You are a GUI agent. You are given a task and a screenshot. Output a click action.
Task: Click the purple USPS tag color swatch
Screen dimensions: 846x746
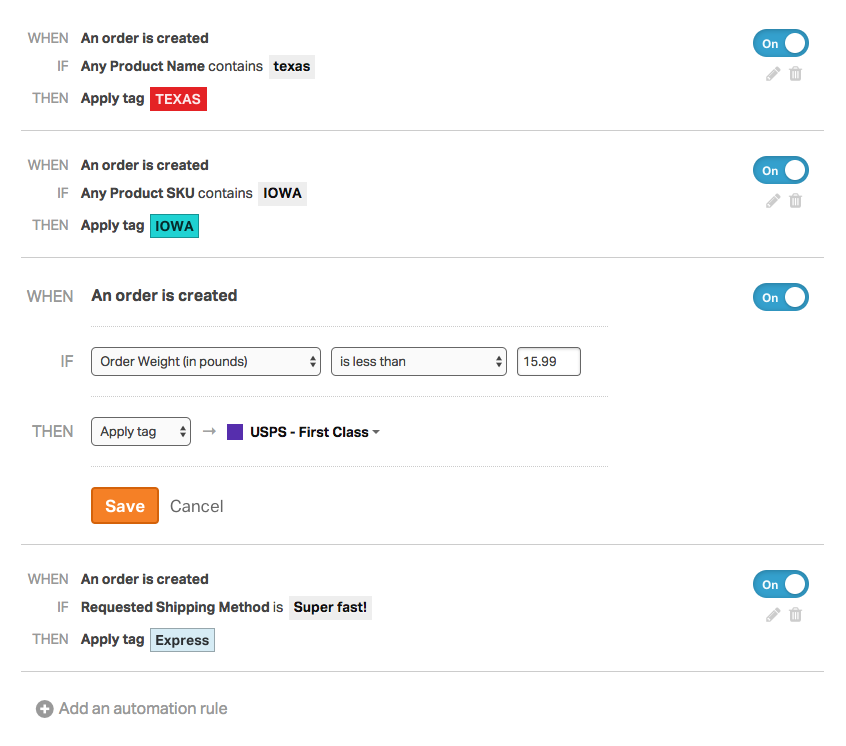point(234,431)
